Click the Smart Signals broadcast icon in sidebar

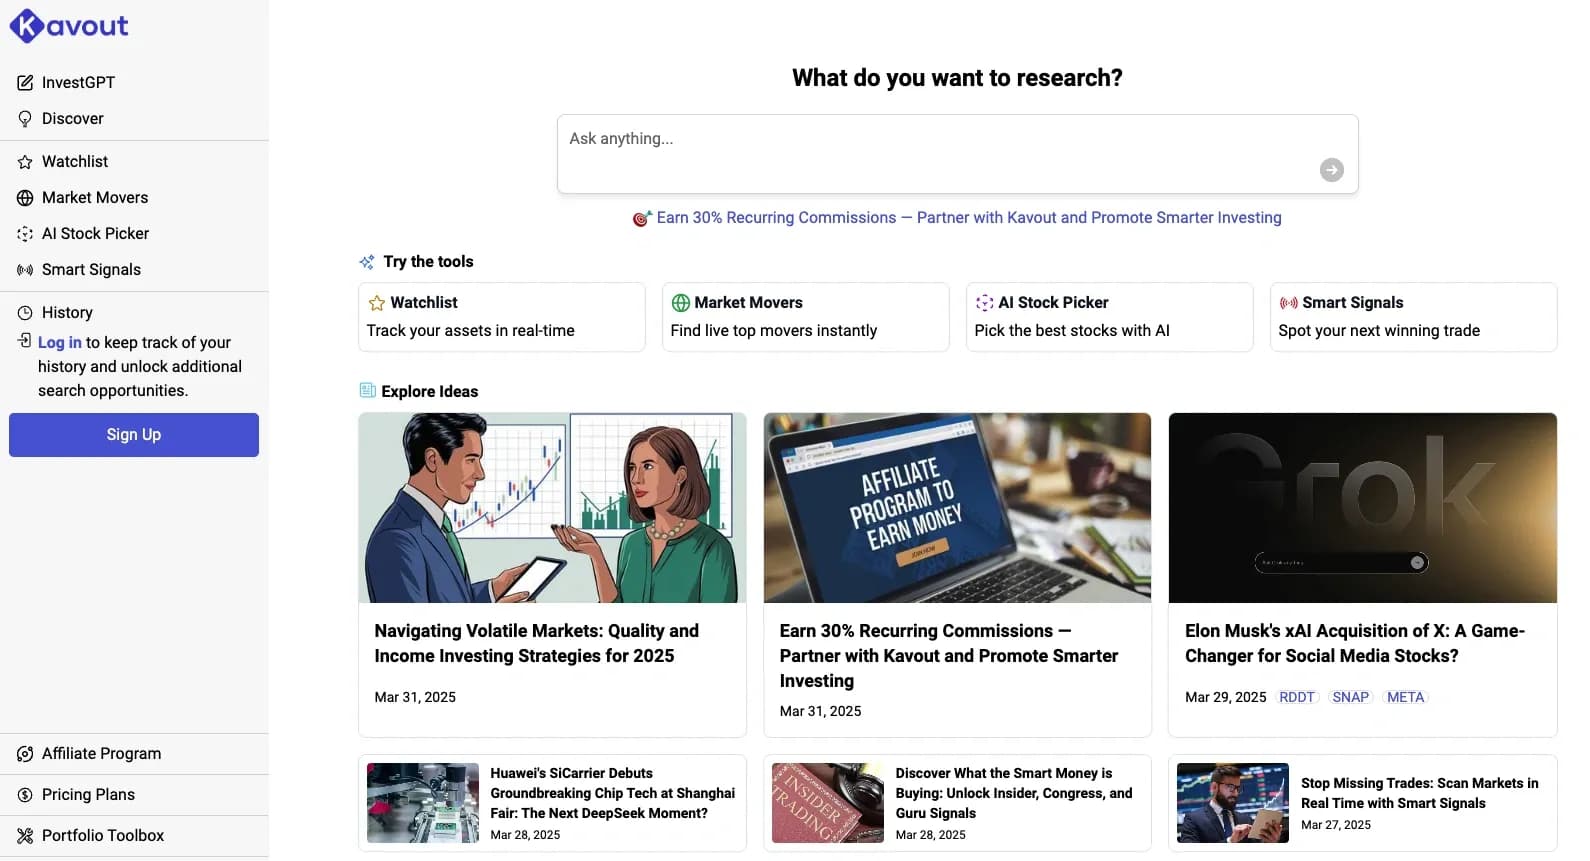pos(25,270)
